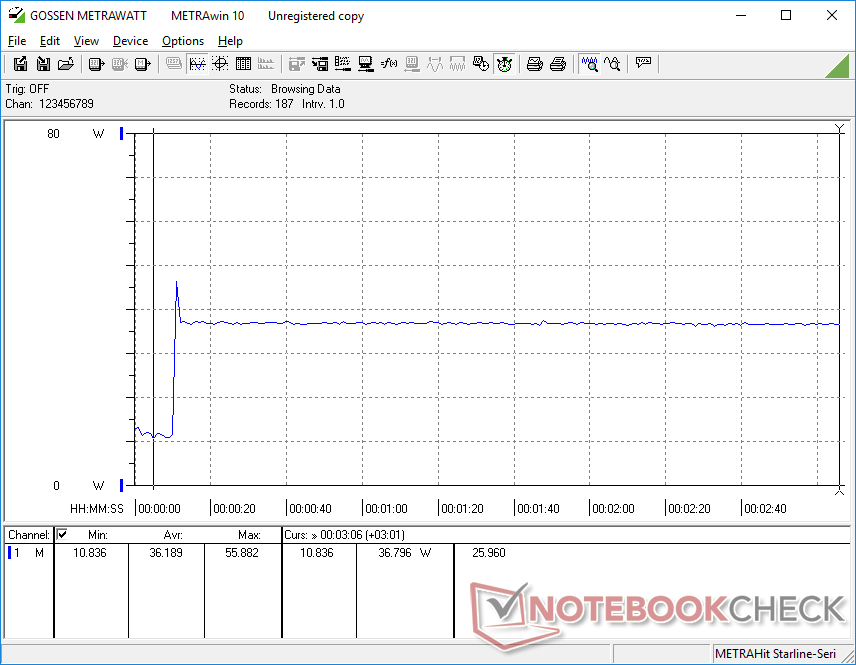Viewport: 856px width, 665px height.
Task: Click the 00:02:40 time axis label
Action: (x=765, y=508)
